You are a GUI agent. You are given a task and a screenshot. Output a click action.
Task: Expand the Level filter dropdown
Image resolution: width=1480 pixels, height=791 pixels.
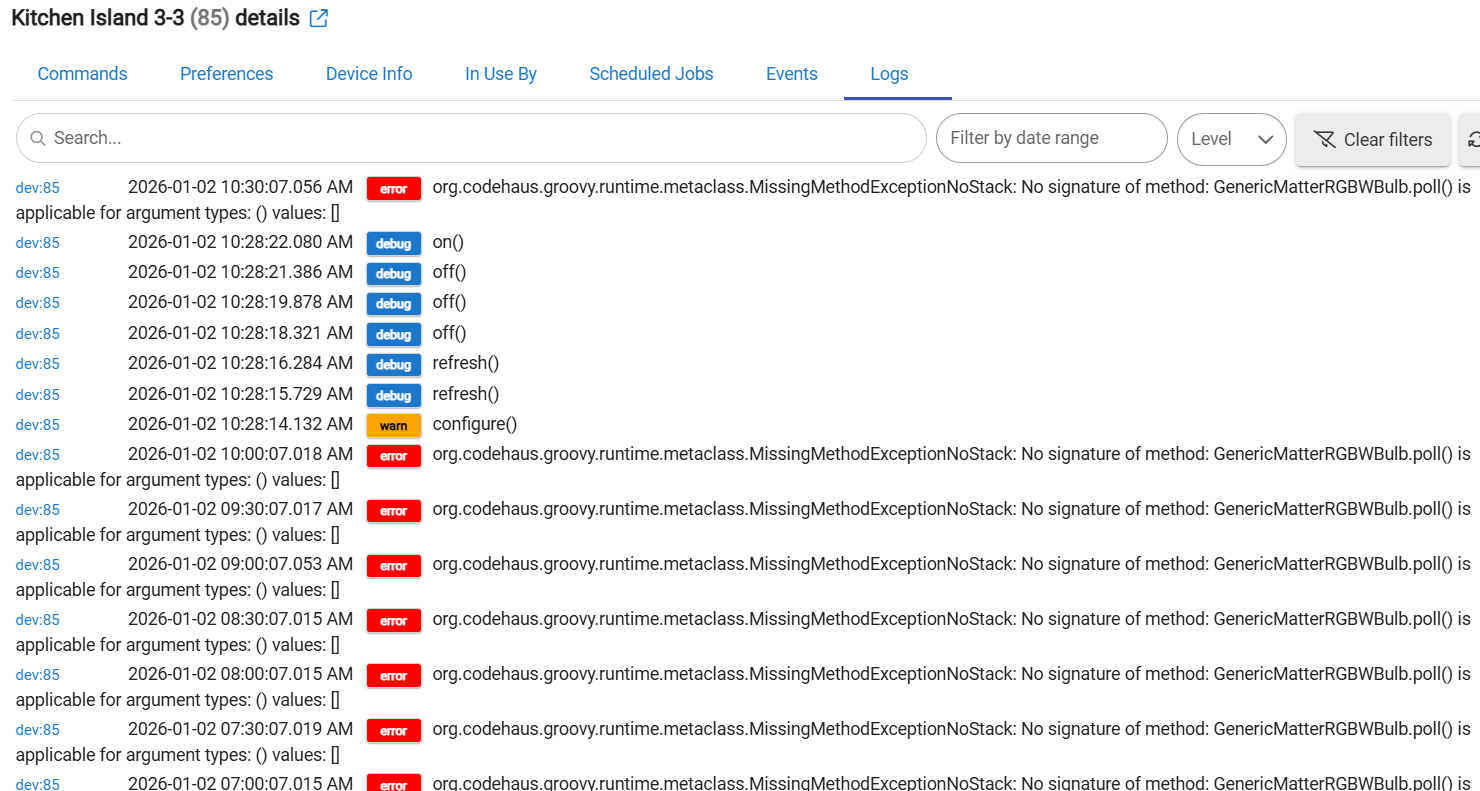tap(1231, 139)
